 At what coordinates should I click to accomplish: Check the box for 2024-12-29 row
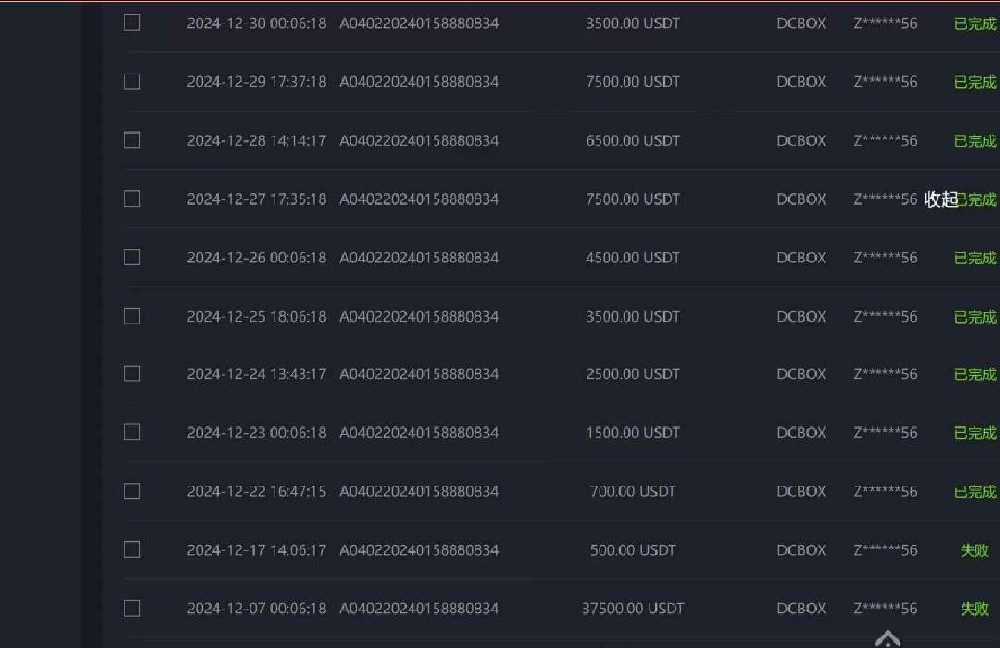tap(132, 82)
